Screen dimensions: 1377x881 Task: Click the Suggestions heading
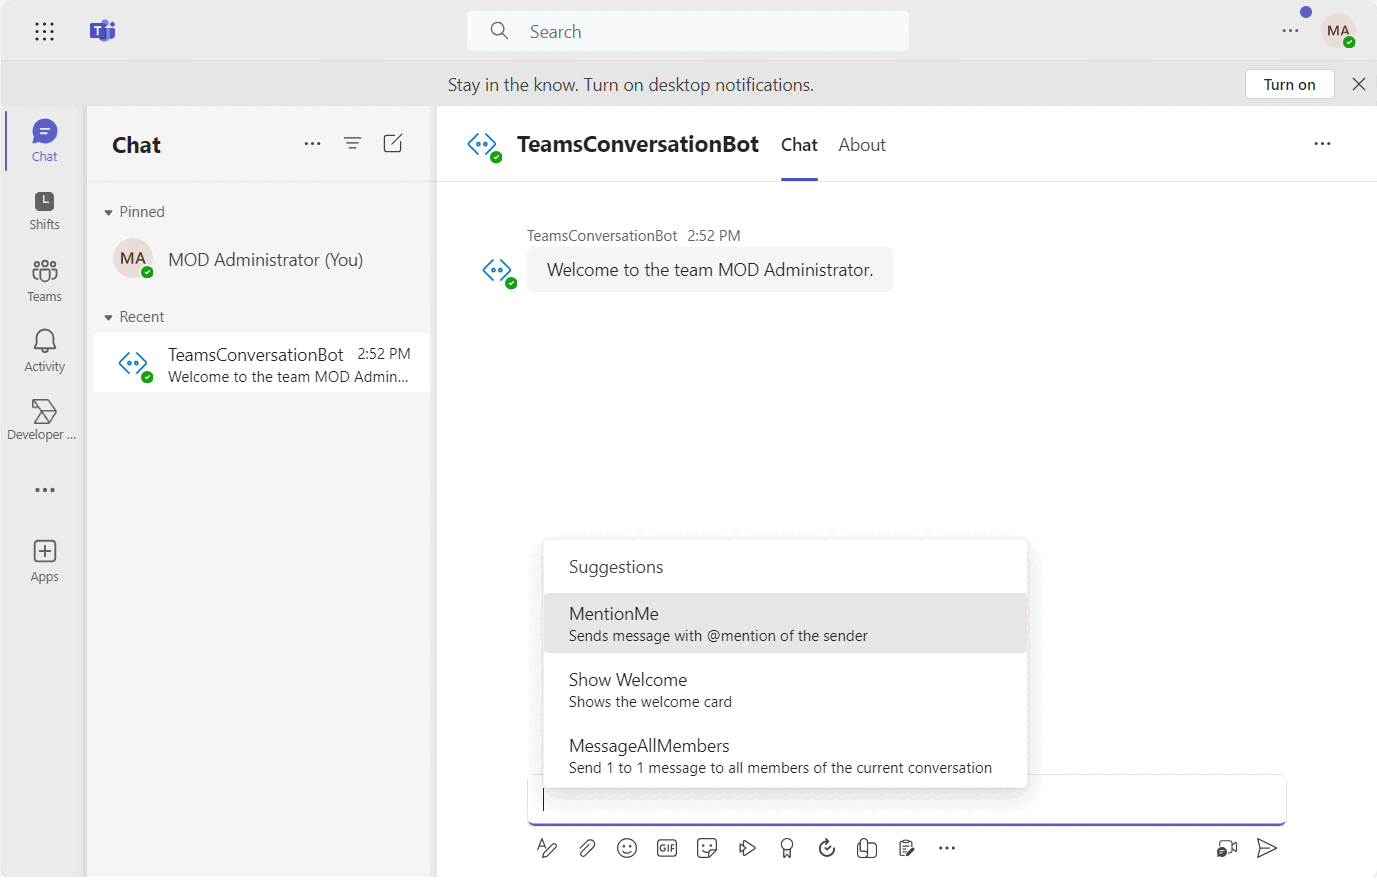(616, 567)
